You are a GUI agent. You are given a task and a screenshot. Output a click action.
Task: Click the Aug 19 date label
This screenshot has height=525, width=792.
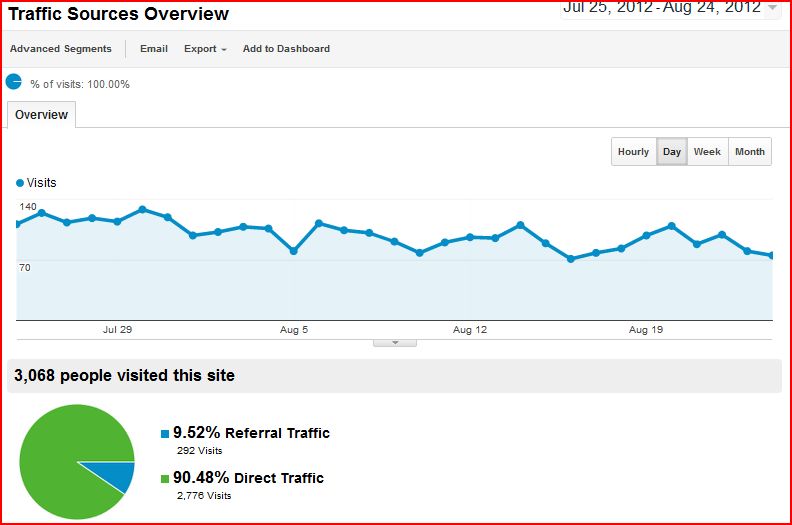coord(646,329)
